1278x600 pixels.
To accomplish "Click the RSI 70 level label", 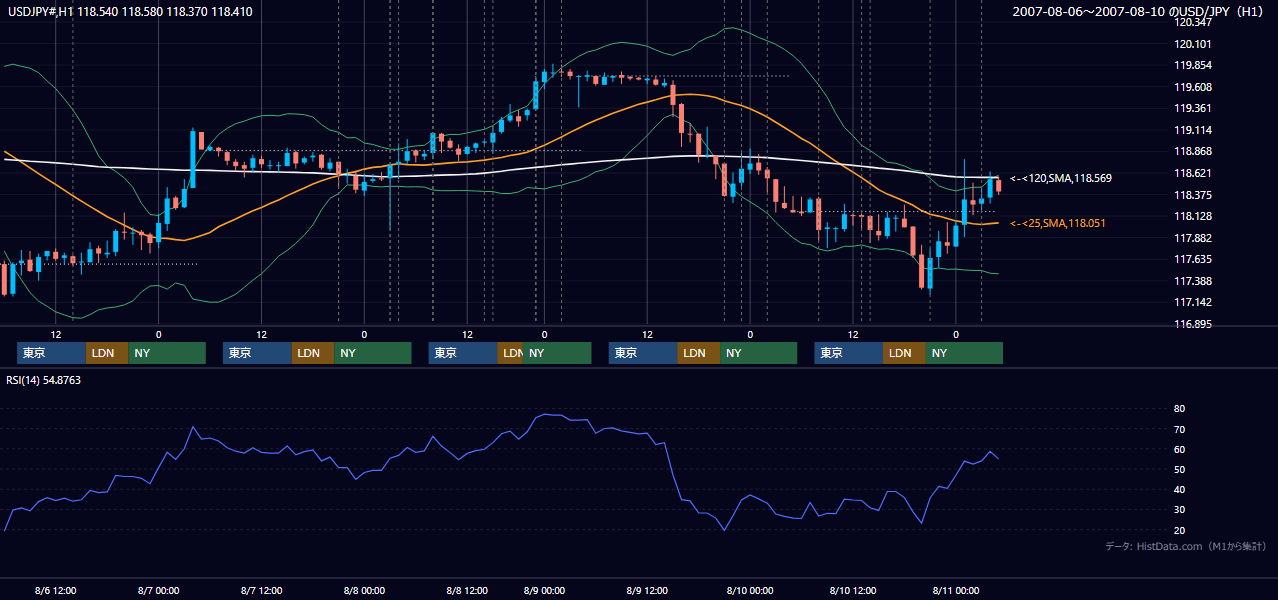I will pos(1179,429).
